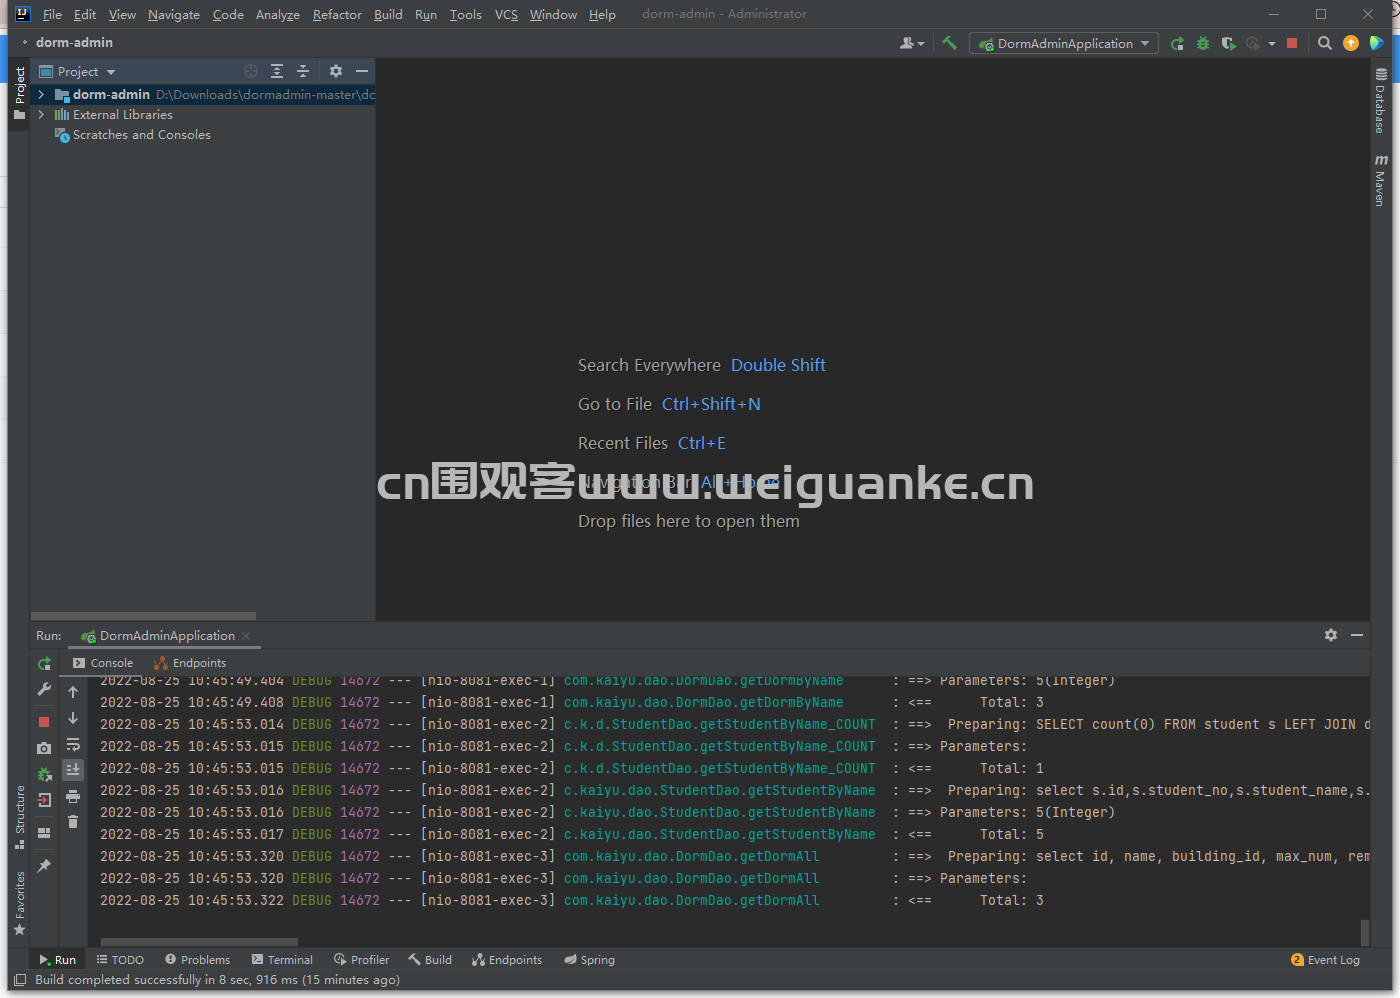Open Search Everywhere magnifier icon
The height and width of the screenshot is (998, 1400).
coord(1325,43)
